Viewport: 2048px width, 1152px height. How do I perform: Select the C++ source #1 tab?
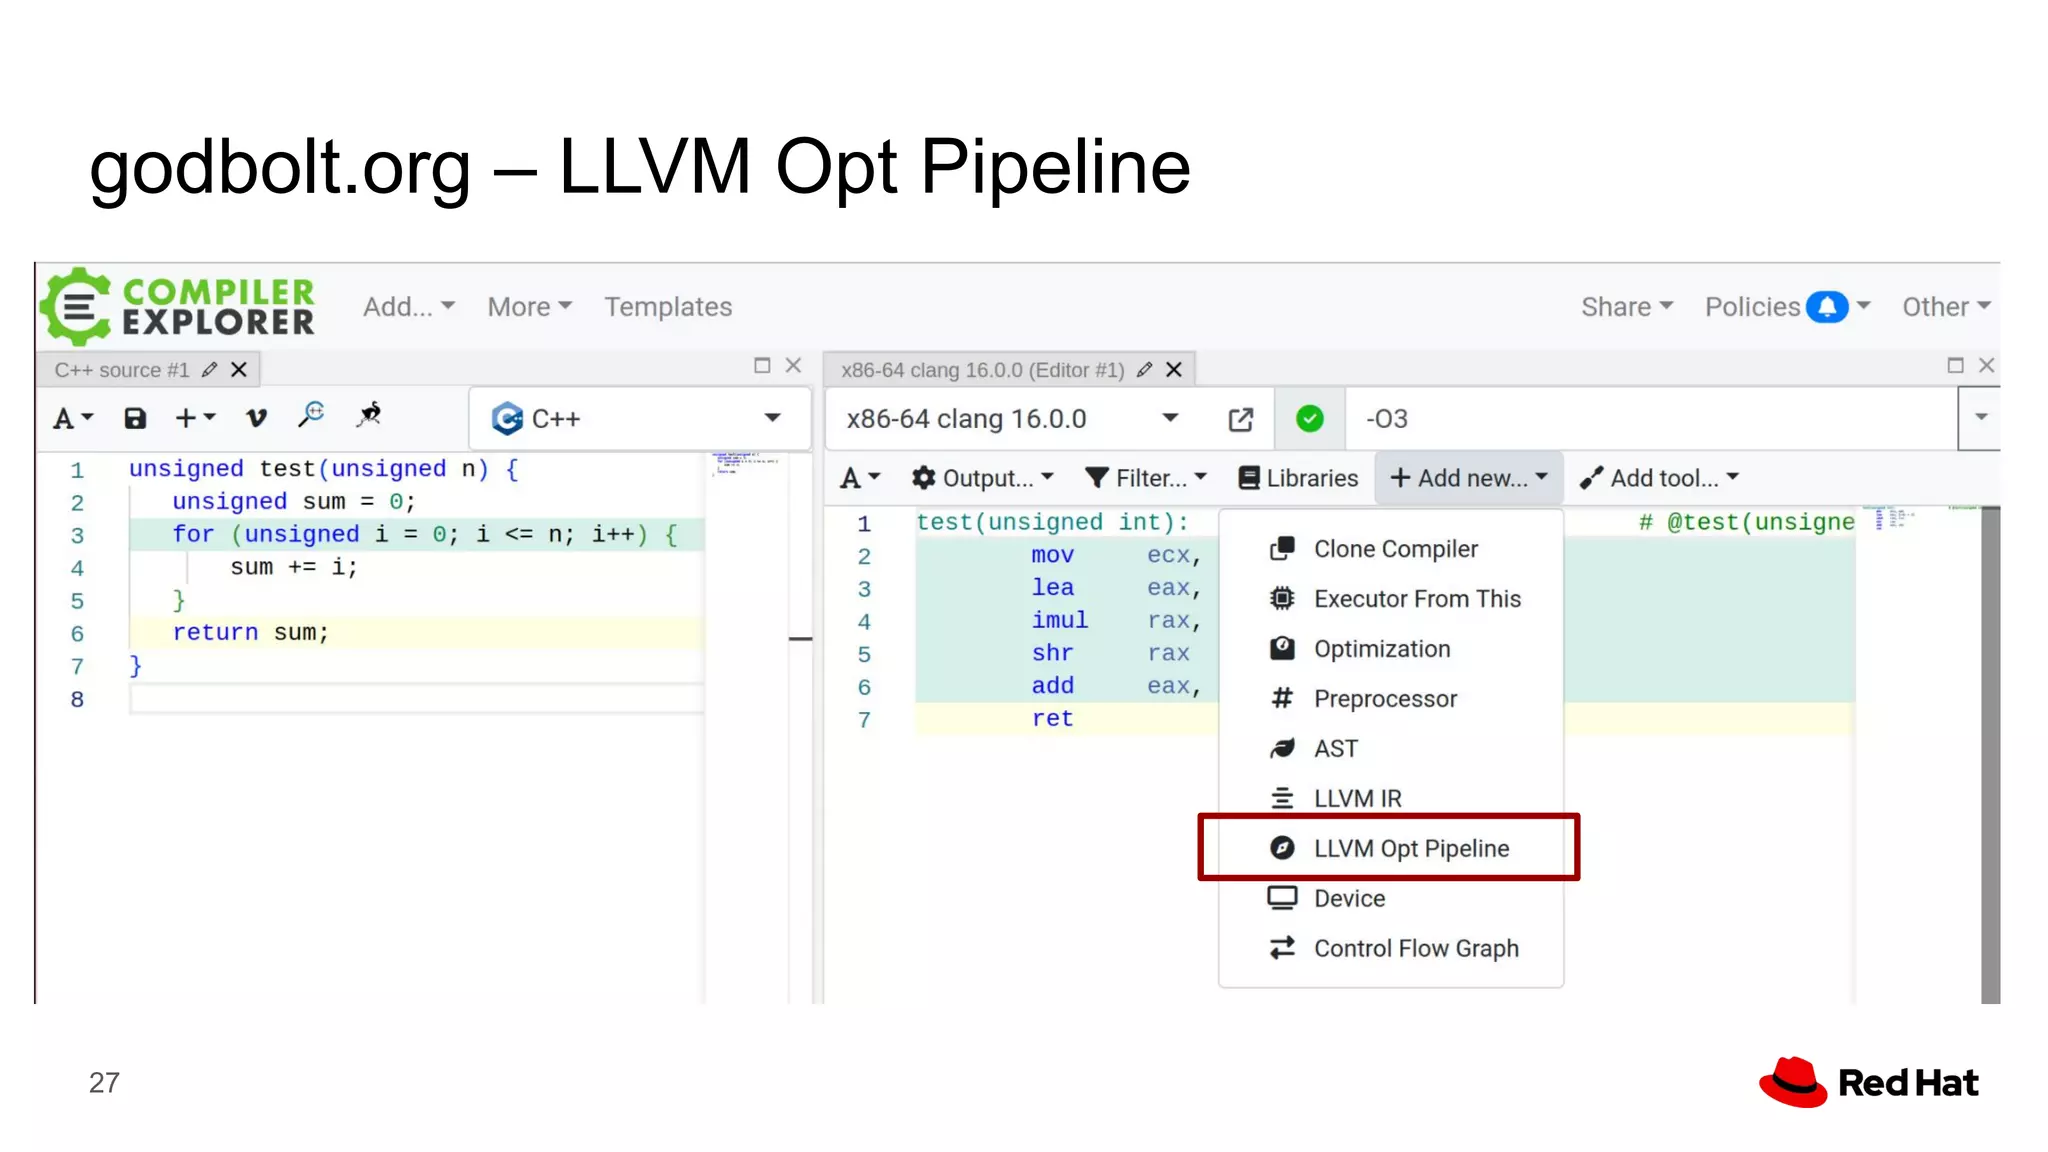122,370
